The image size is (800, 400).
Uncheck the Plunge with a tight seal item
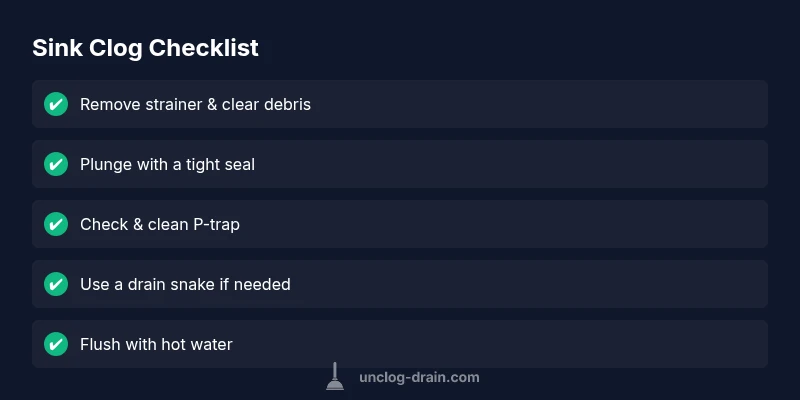(56, 164)
